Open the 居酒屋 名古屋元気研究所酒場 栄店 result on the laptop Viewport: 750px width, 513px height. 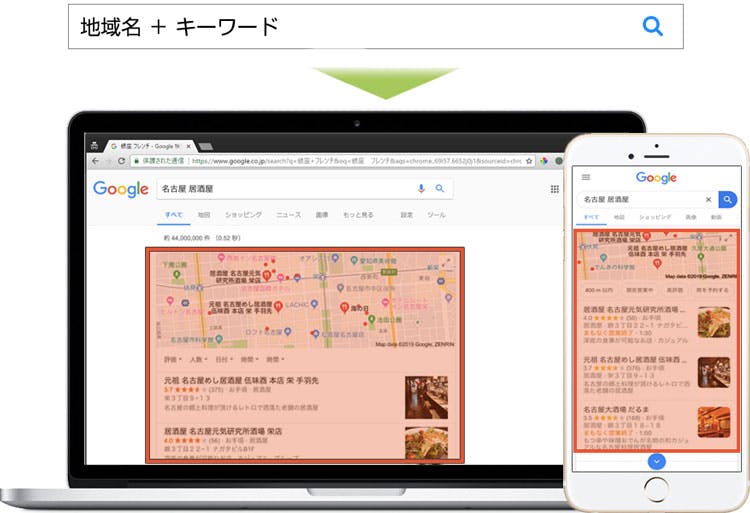point(223,431)
